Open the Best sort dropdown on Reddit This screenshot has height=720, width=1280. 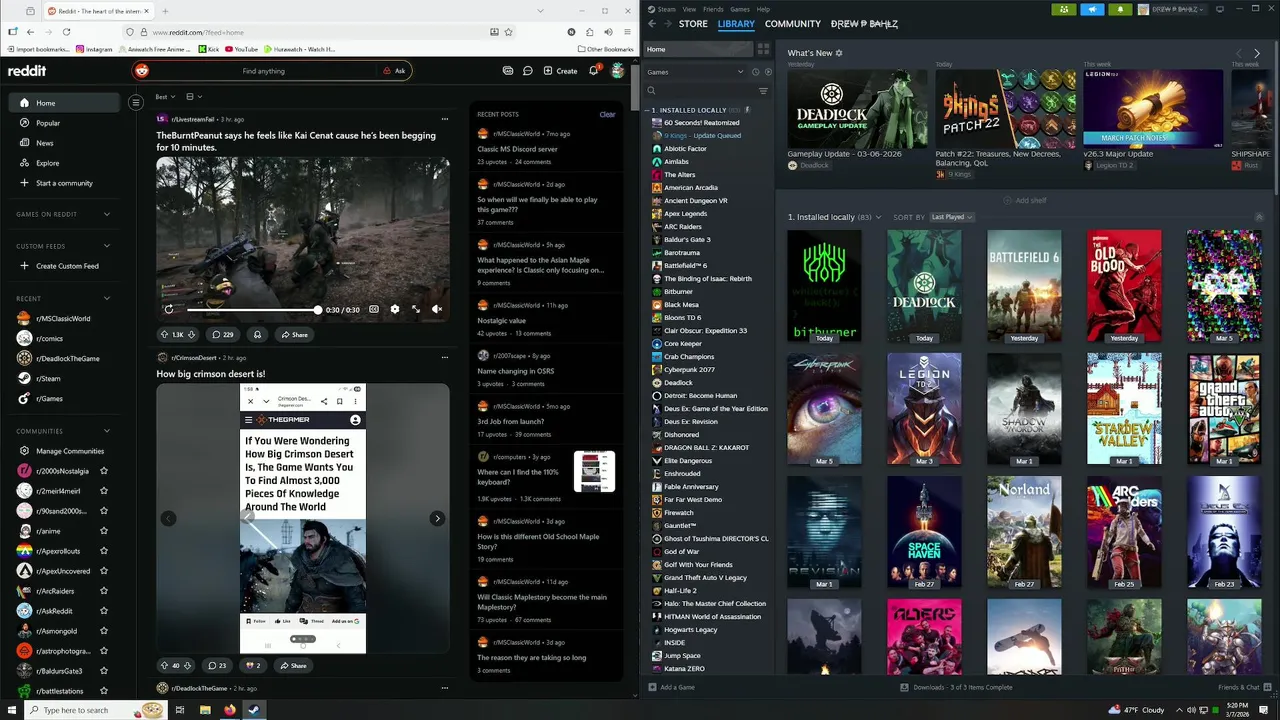pos(165,97)
